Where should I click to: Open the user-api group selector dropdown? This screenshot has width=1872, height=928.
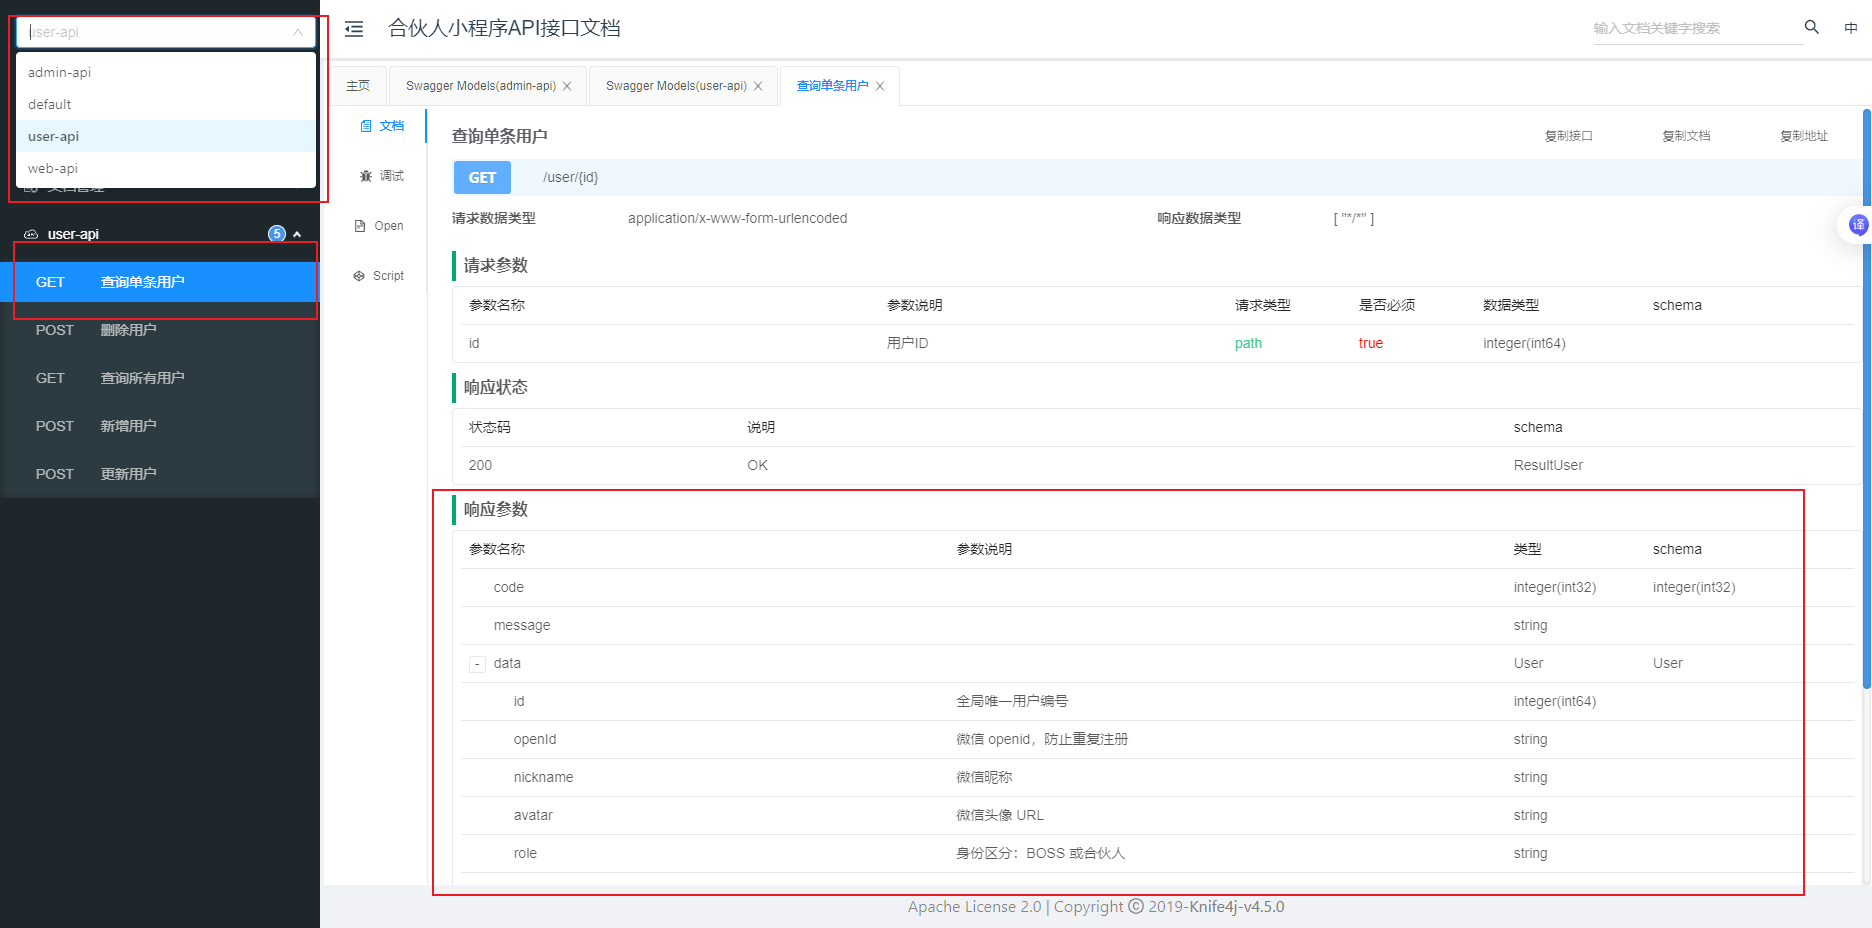pyautogui.click(x=165, y=31)
